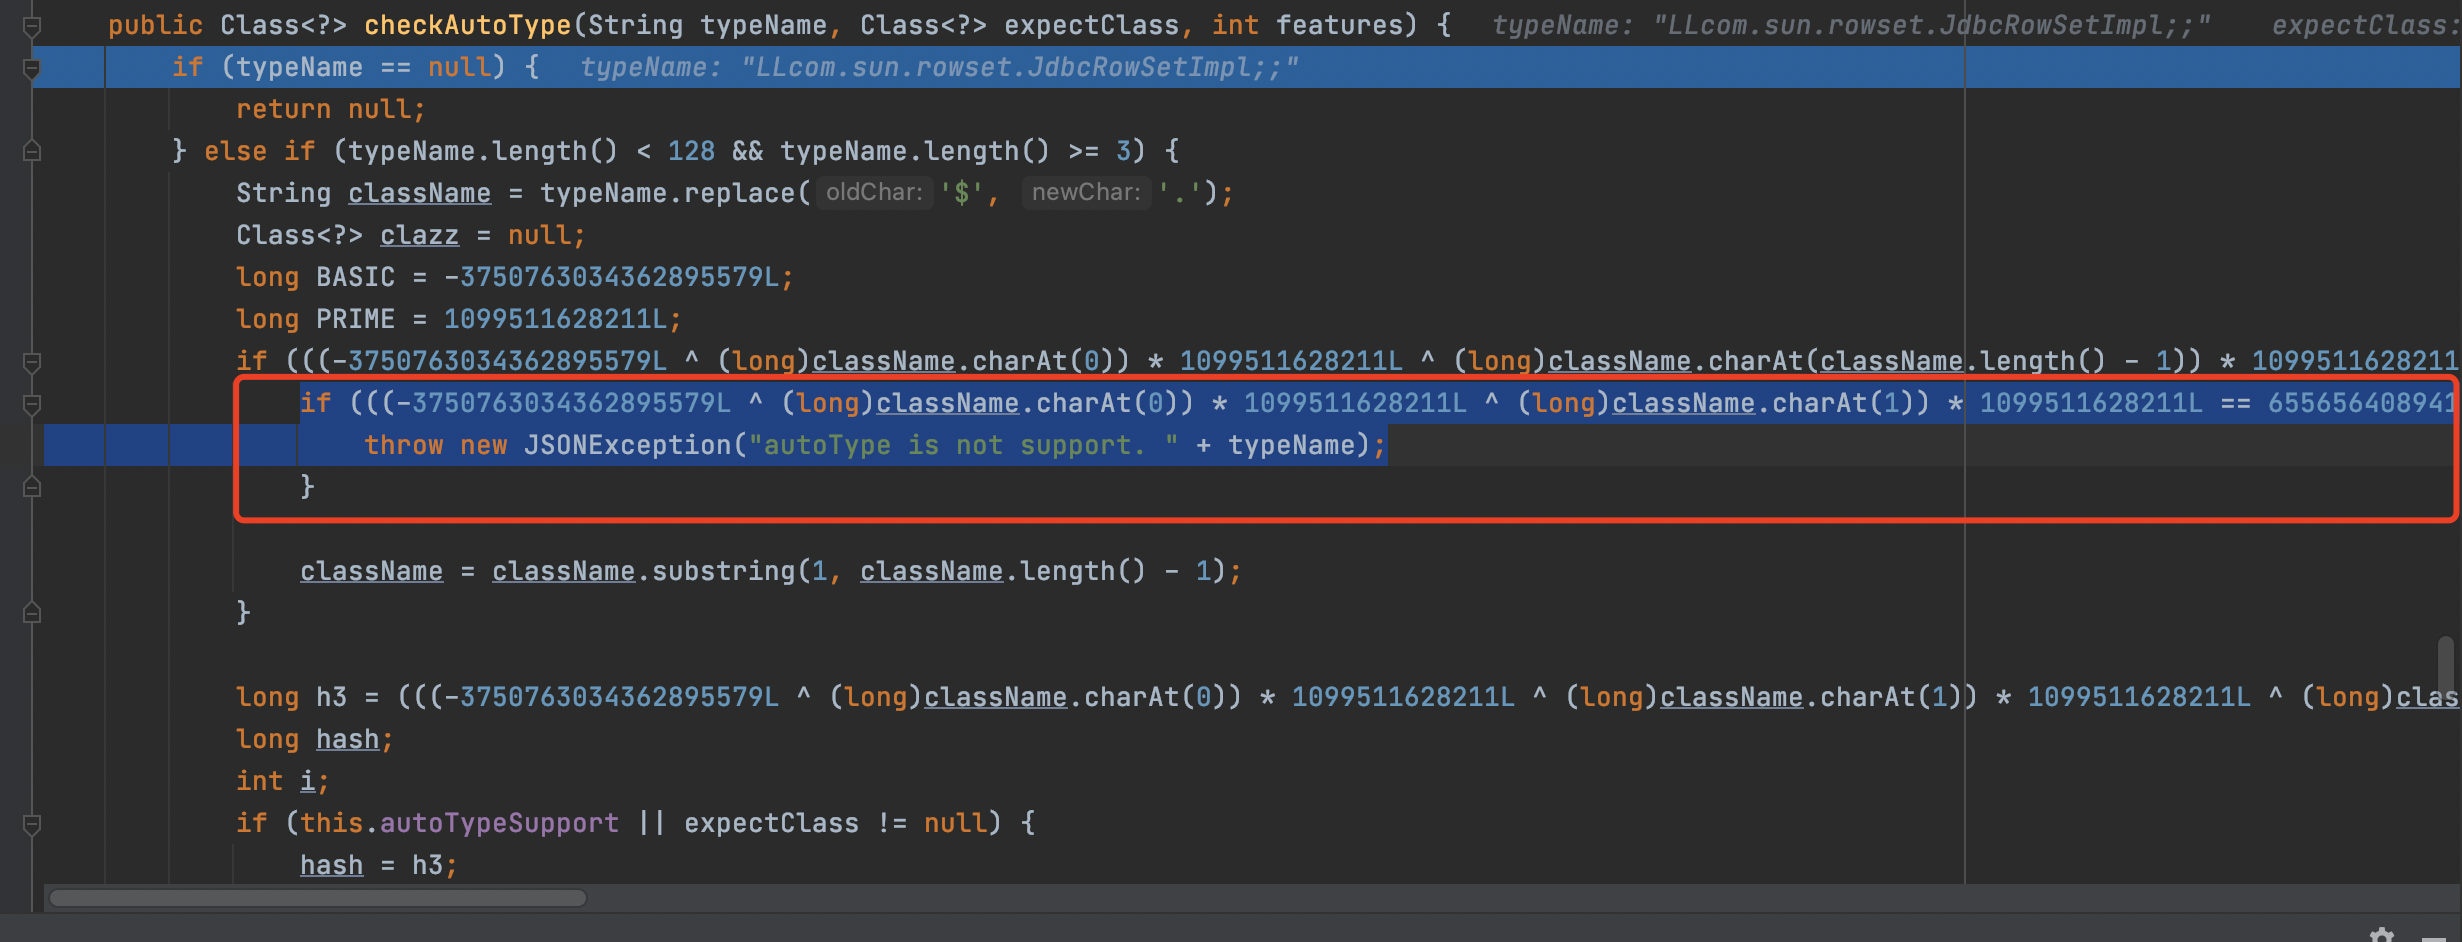Click the 'return null;' statement
2462x942 pixels.
pos(331,109)
